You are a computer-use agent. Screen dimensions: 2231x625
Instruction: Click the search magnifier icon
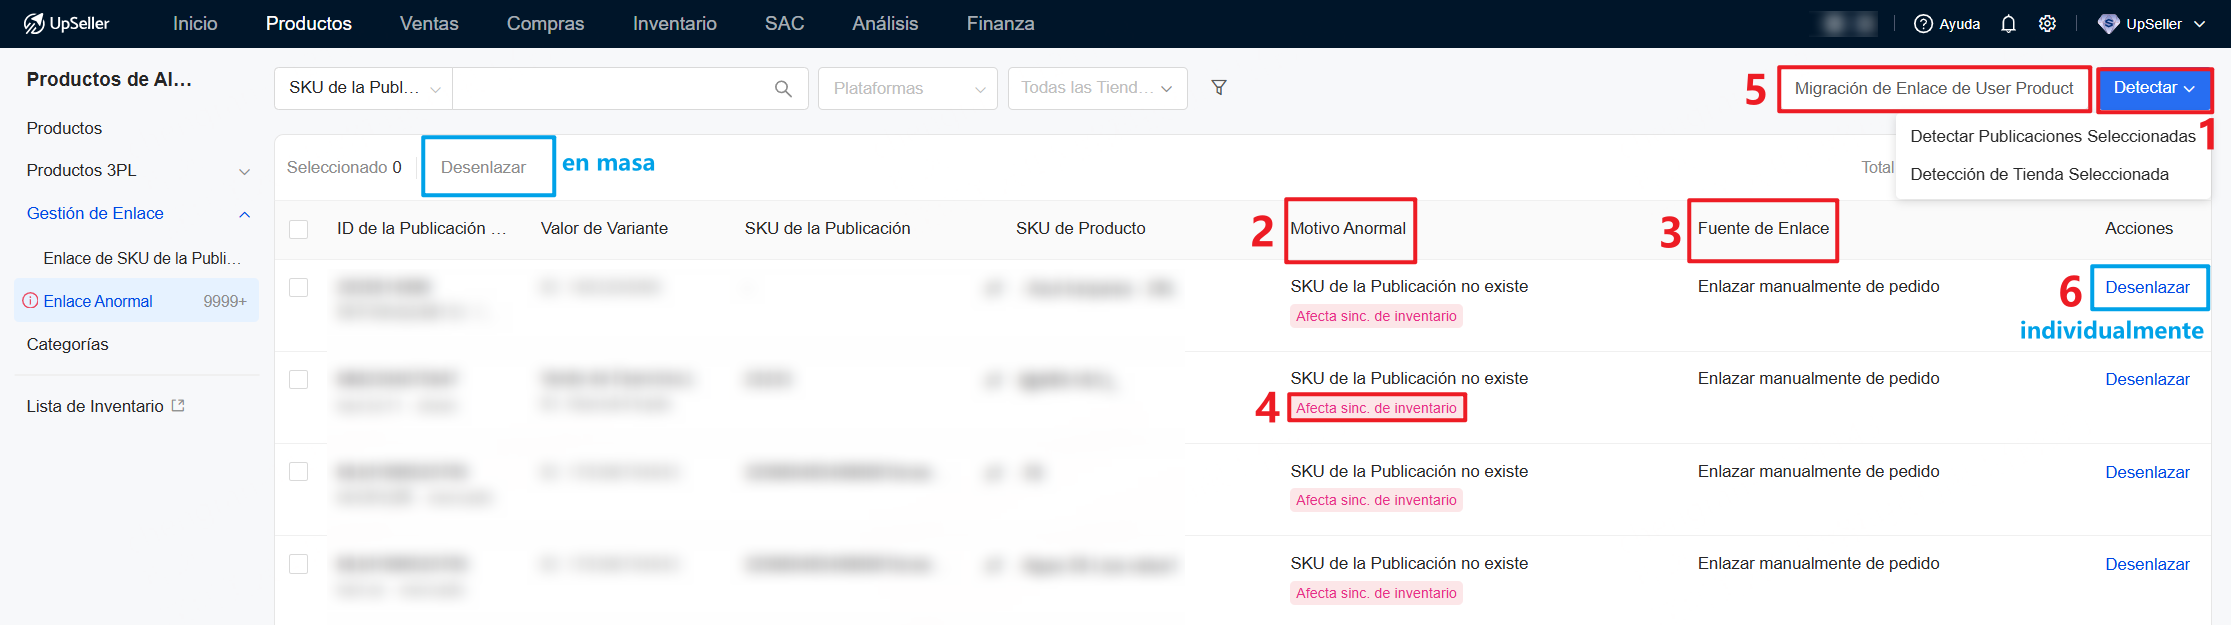783,89
